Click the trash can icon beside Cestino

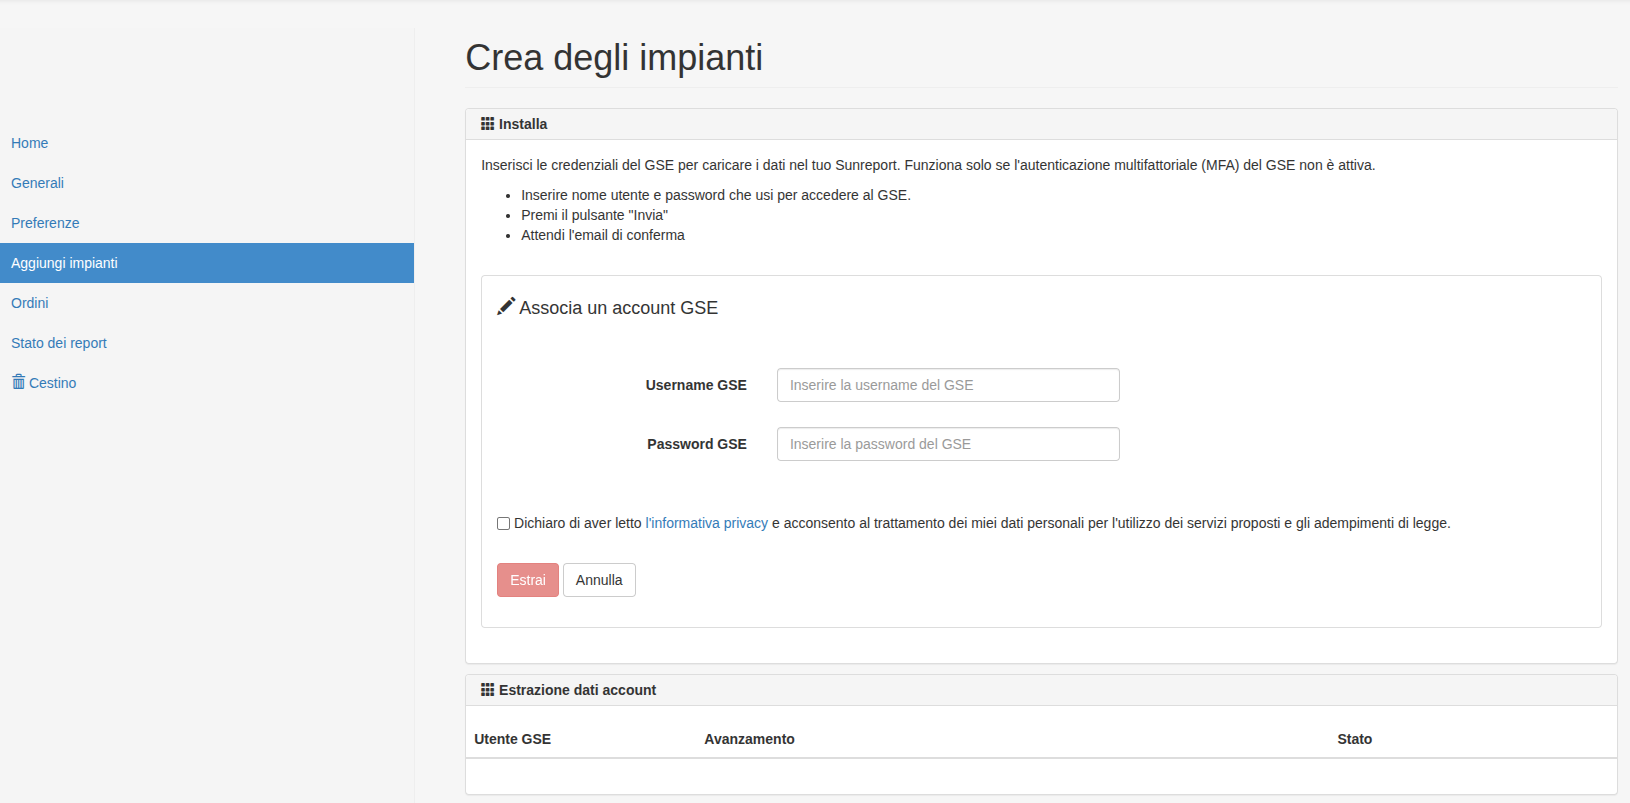click(x=18, y=382)
